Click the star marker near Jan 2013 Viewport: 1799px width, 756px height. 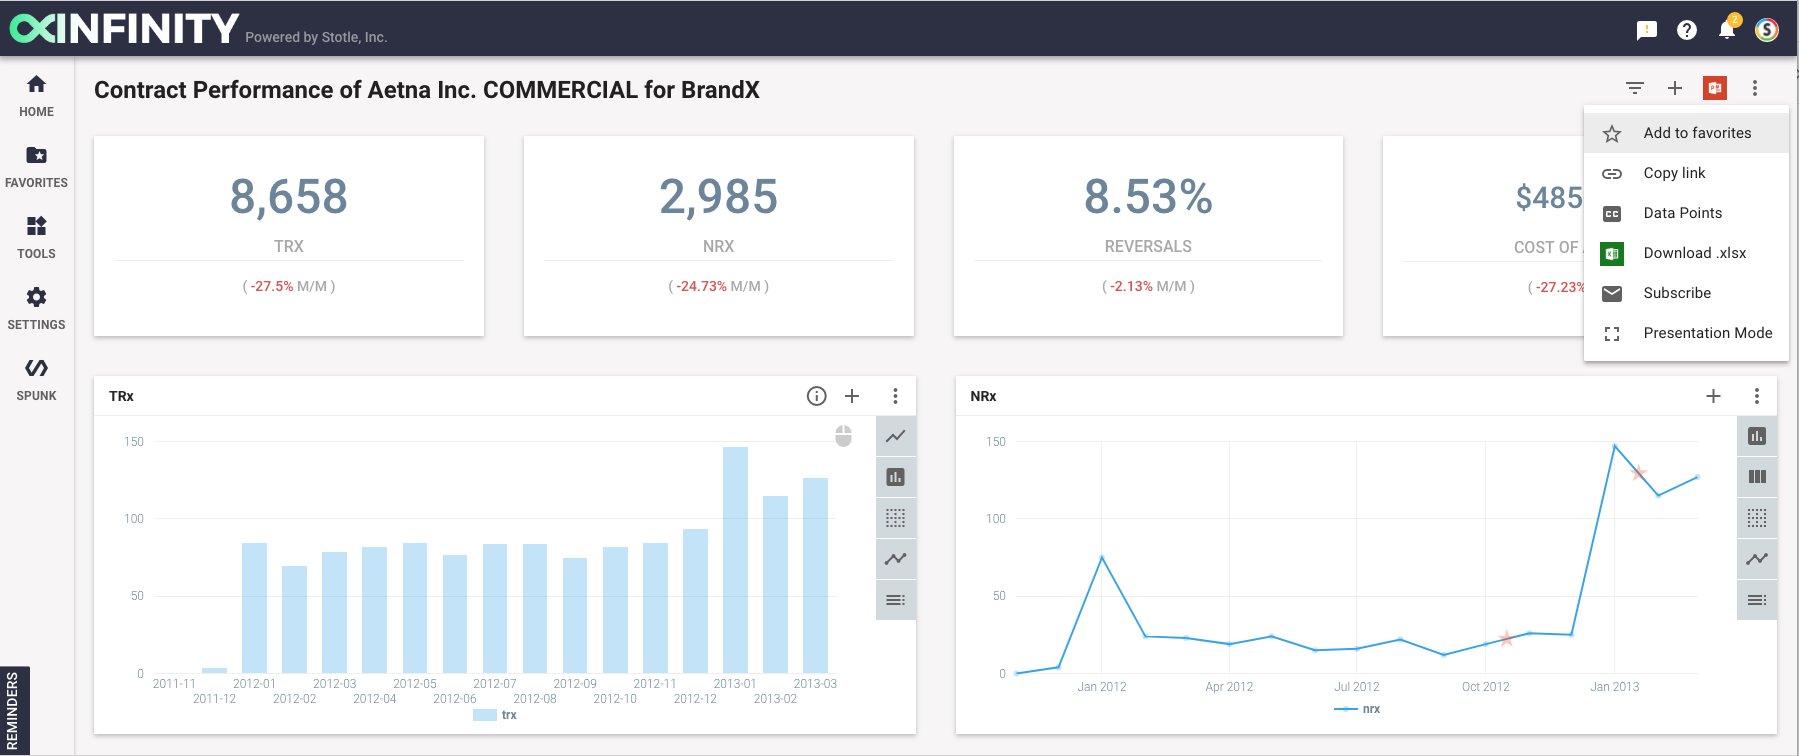[1639, 472]
